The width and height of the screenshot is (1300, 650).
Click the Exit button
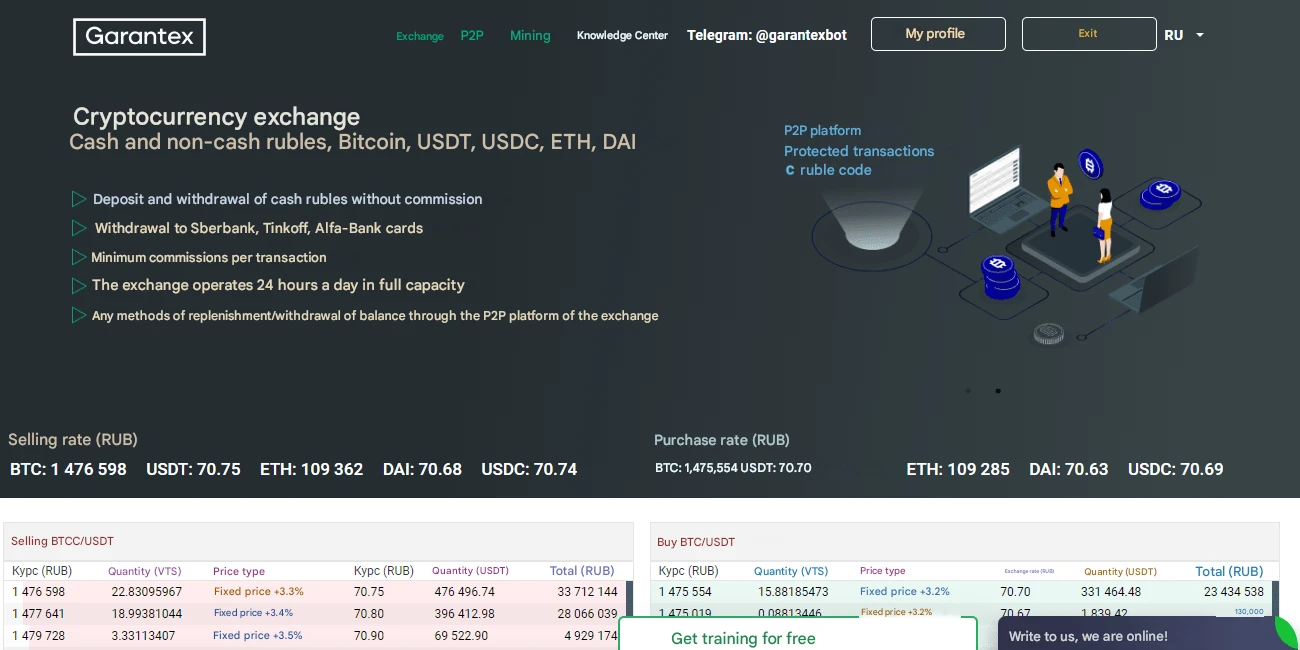[1089, 34]
